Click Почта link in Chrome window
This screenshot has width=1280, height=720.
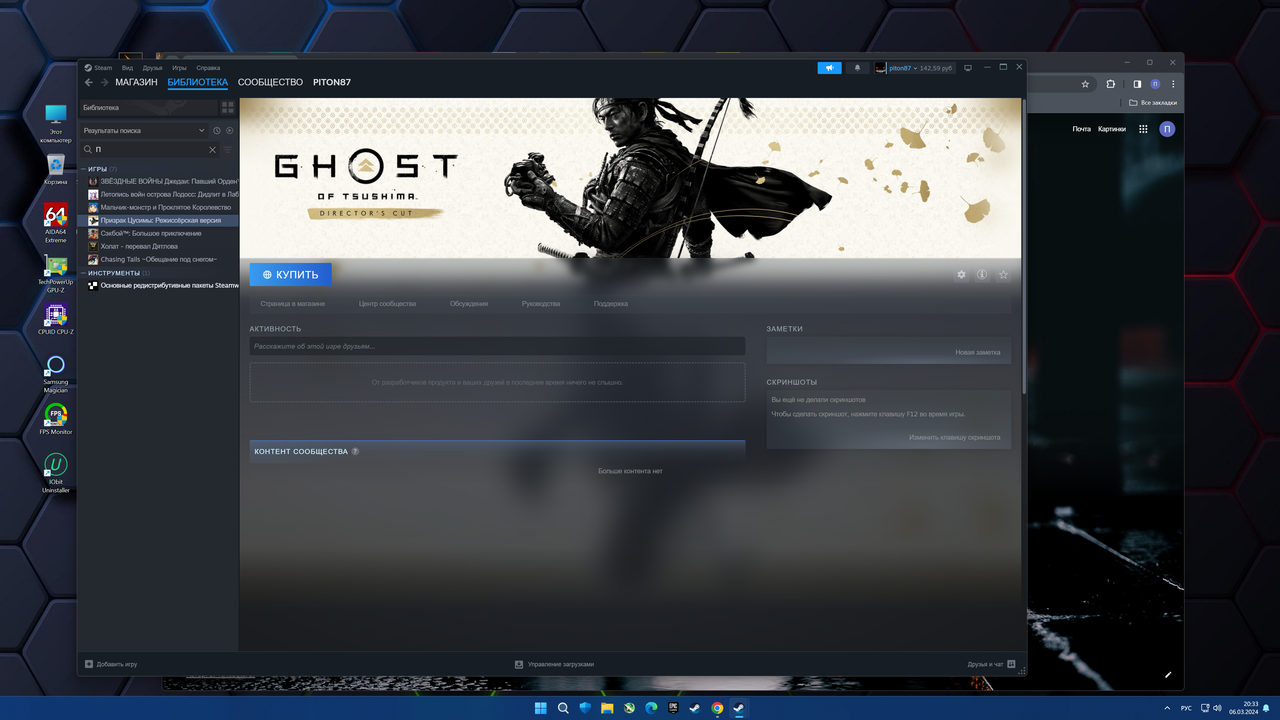[x=1081, y=129]
